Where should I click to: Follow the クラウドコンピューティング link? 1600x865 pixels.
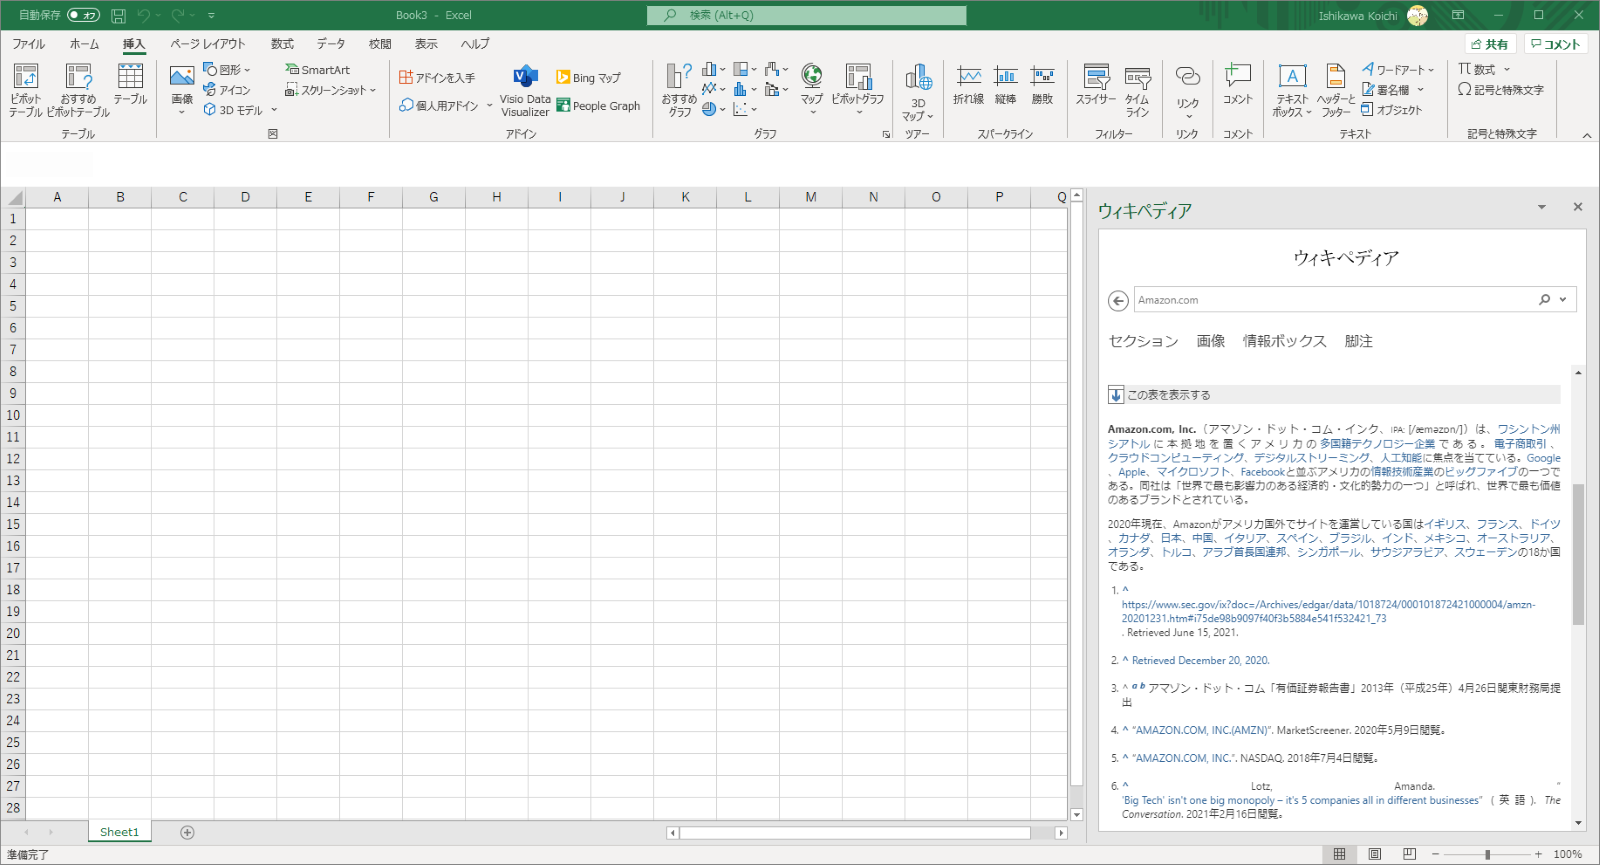tap(1176, 458)
